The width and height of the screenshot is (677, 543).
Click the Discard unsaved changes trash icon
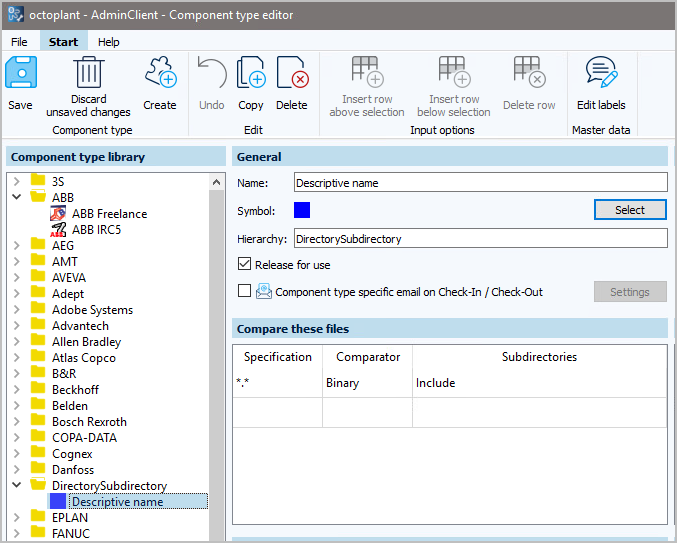[x=89, y=72]
